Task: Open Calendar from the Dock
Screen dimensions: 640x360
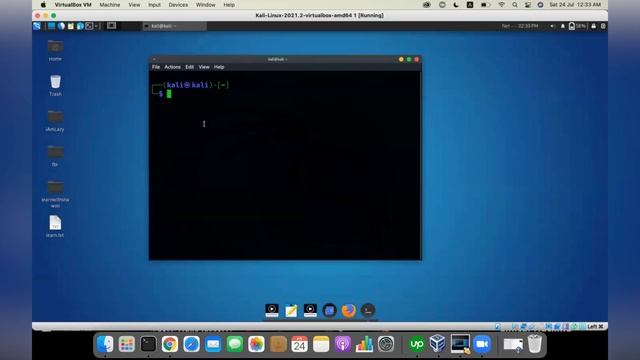Action: [x=300, y=344]
